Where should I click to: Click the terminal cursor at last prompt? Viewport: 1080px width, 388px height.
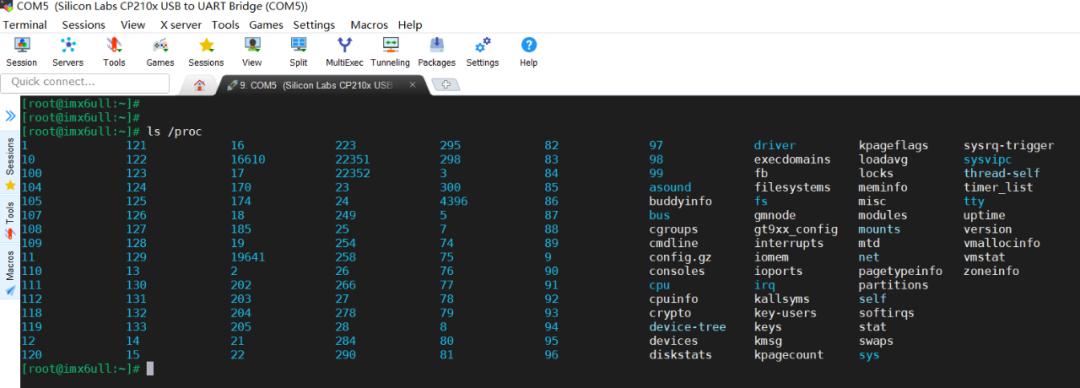(150, 369)
